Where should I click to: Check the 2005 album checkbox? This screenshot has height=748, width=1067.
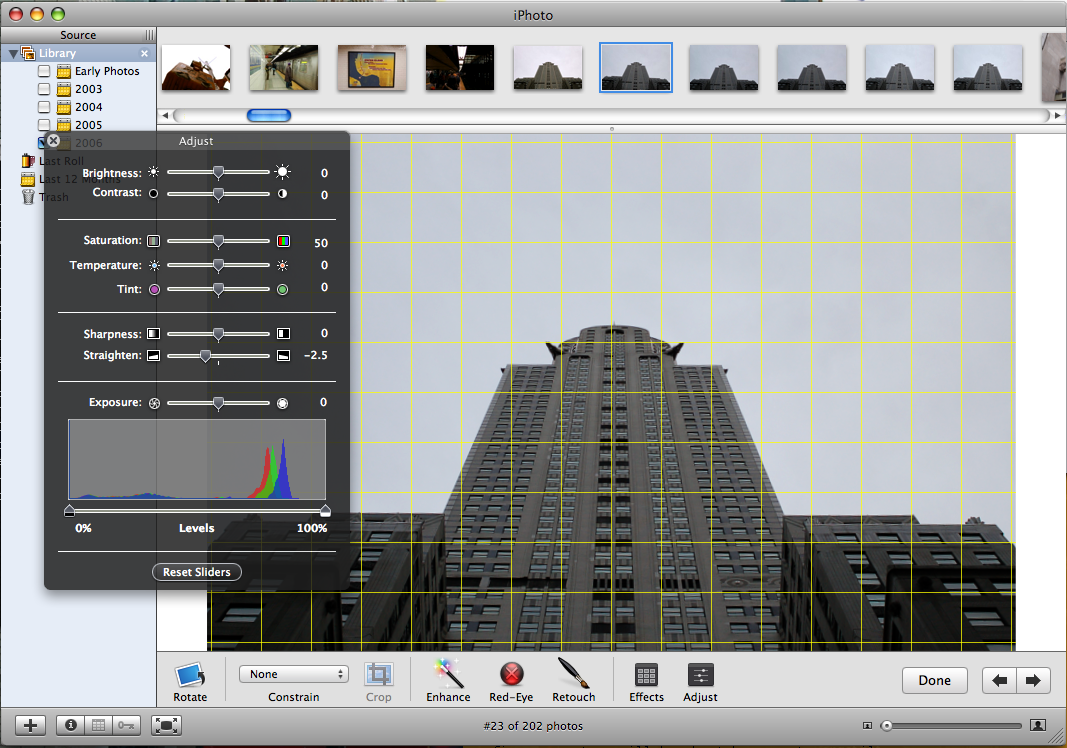44,125
